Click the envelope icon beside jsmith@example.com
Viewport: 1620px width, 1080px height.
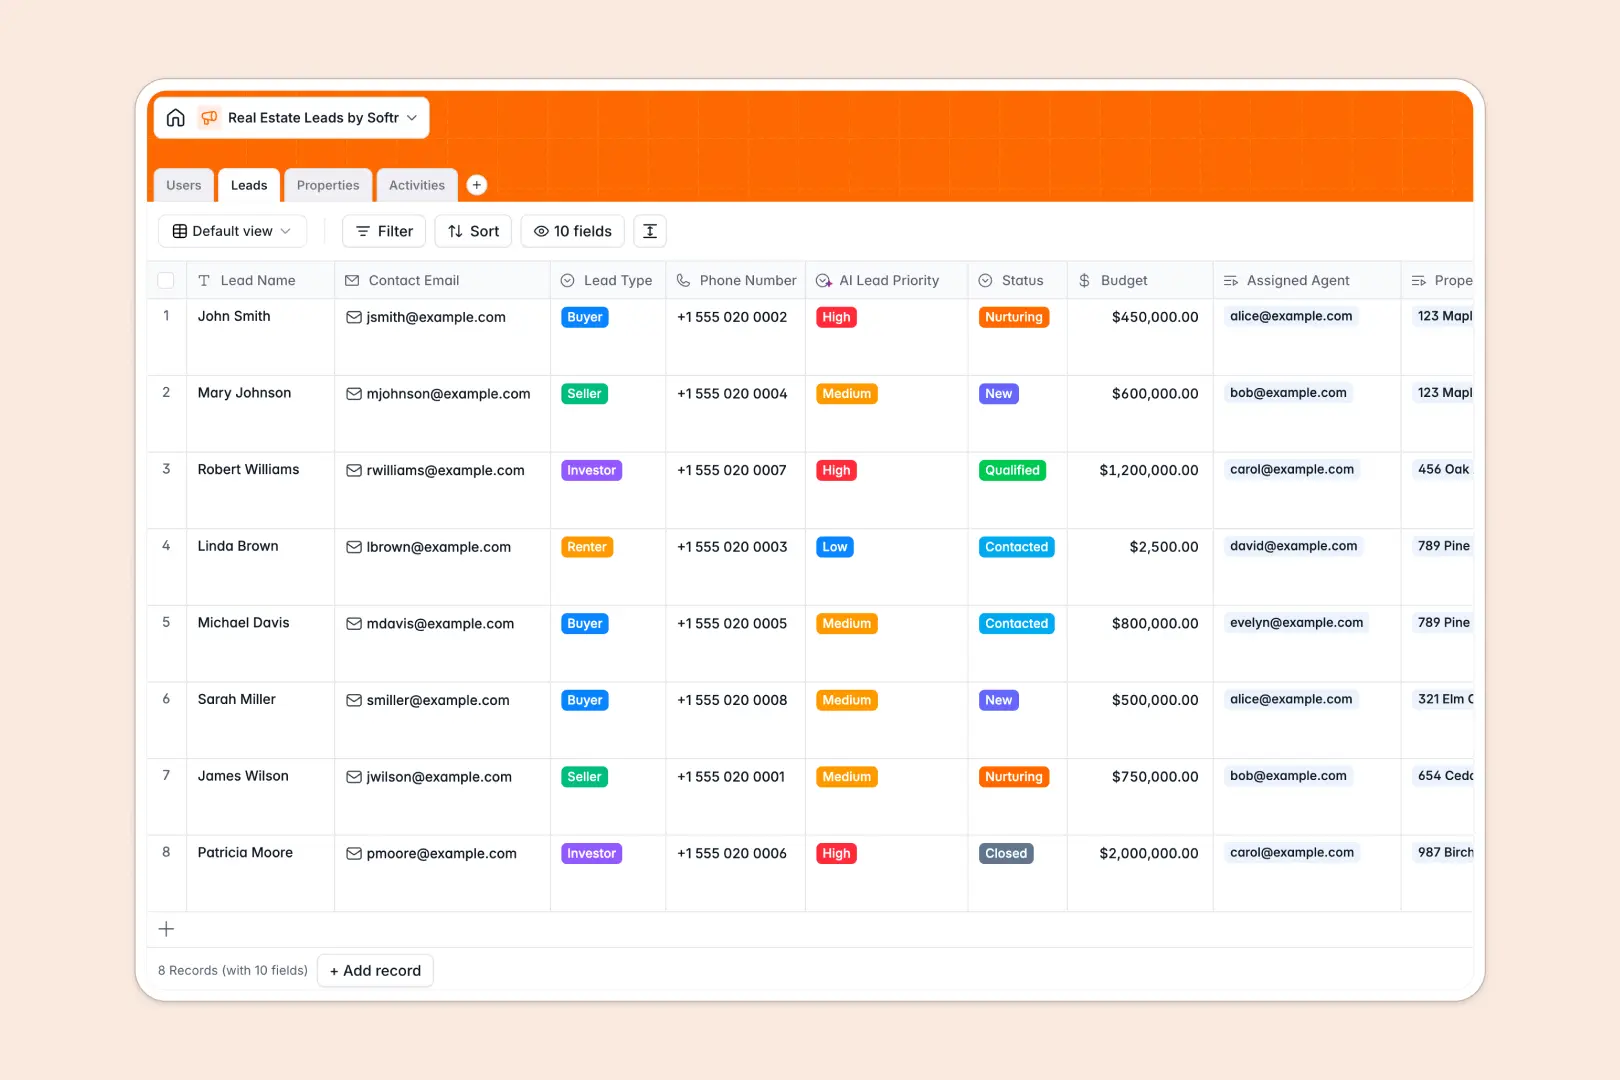pyautogui.click(x=353, y=317)
